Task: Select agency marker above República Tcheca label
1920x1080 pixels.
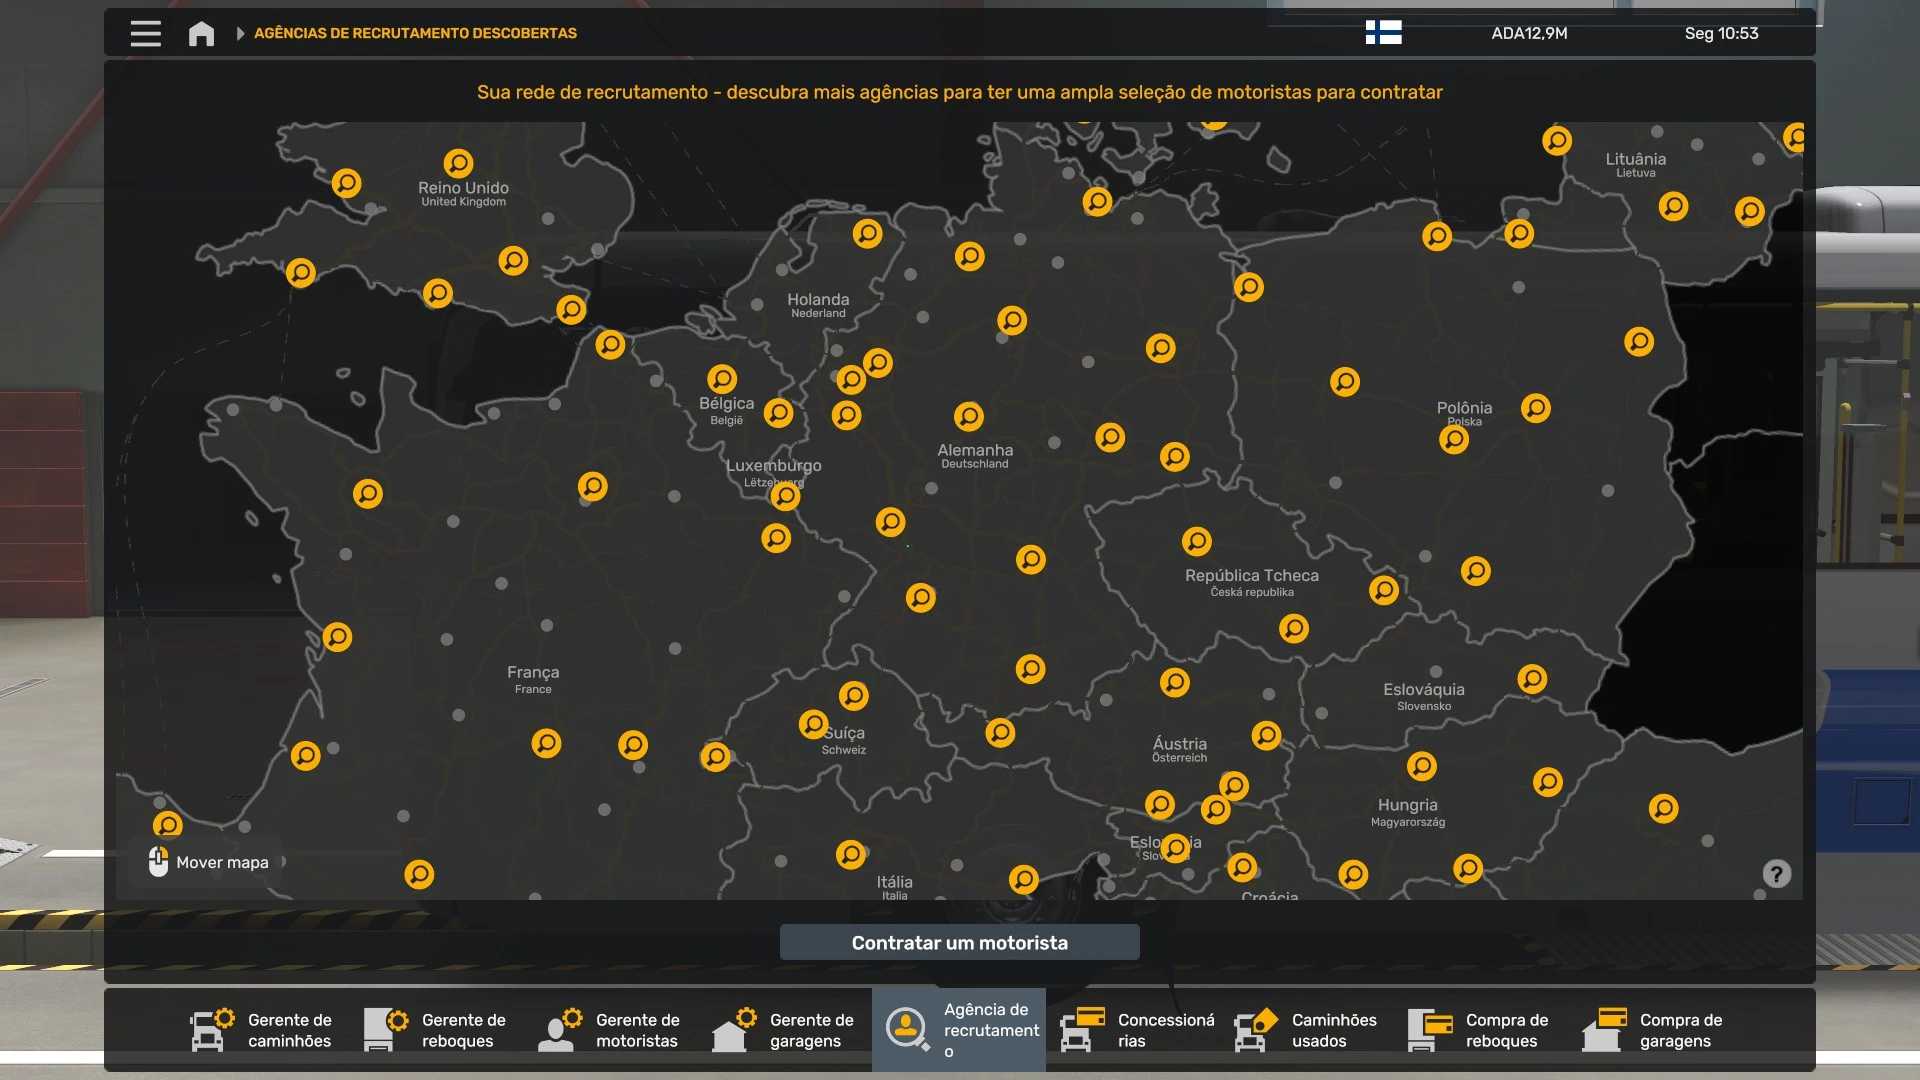Action: [x=1196, y=541]
